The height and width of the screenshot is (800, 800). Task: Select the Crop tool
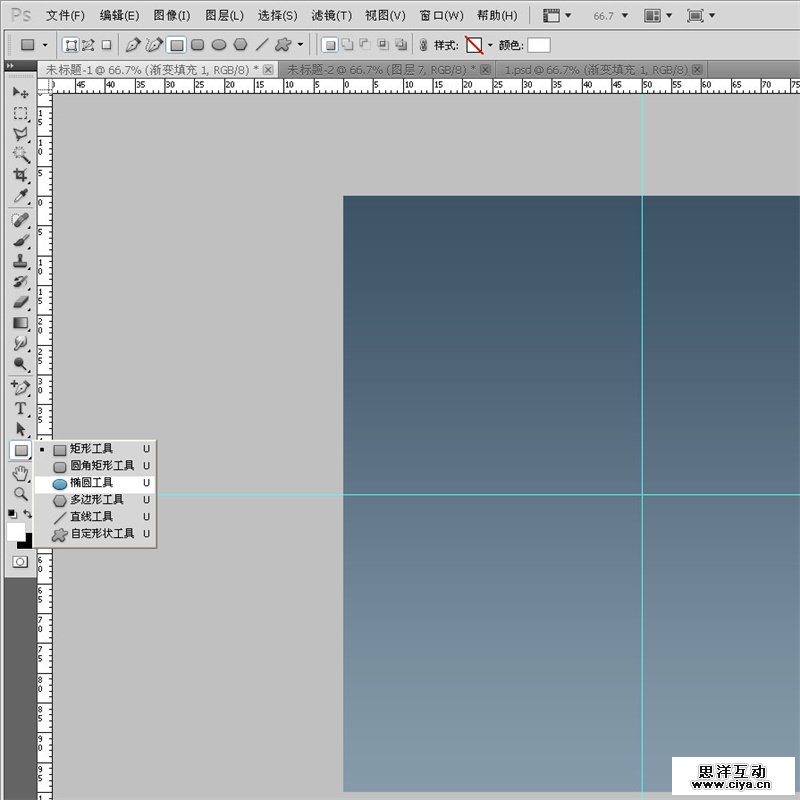click(x=20, y=175)
